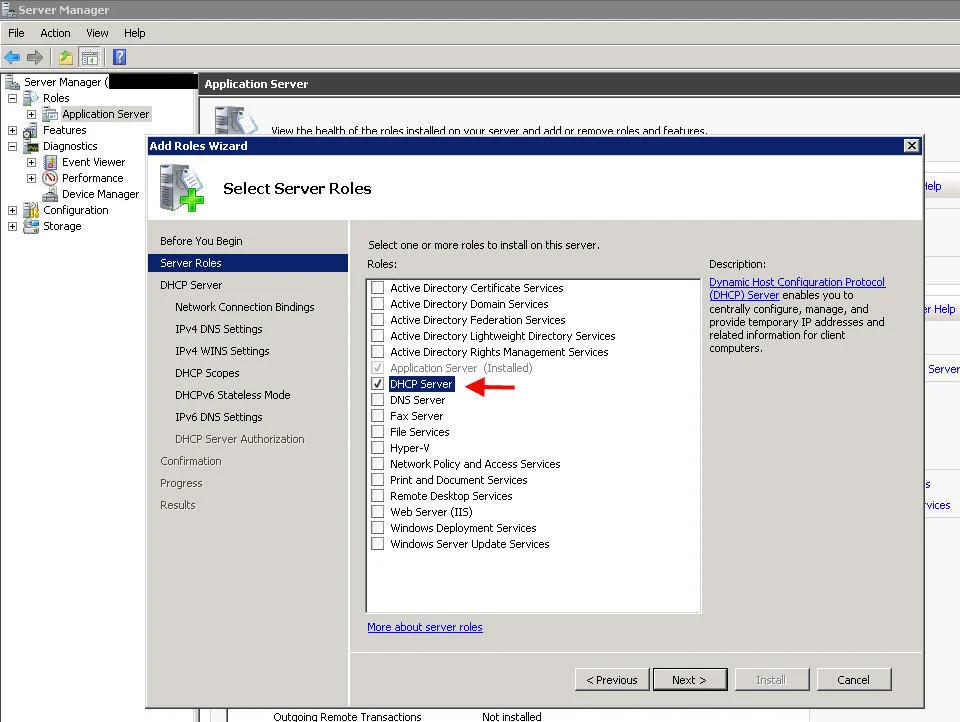
Task: Click the Server Manager title bar icon
Action: click(x=8, y=10)
